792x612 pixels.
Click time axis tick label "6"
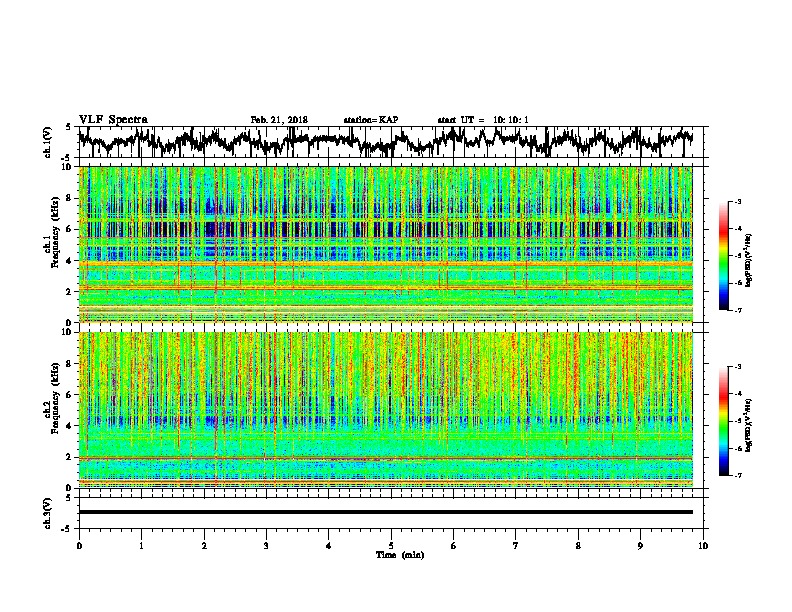454,546
